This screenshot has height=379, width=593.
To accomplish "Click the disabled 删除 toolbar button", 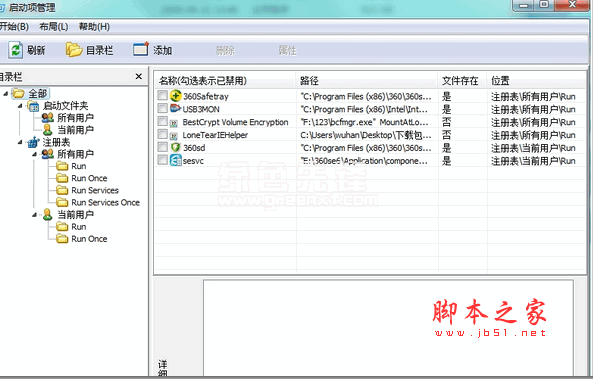I will click(225, 50).
